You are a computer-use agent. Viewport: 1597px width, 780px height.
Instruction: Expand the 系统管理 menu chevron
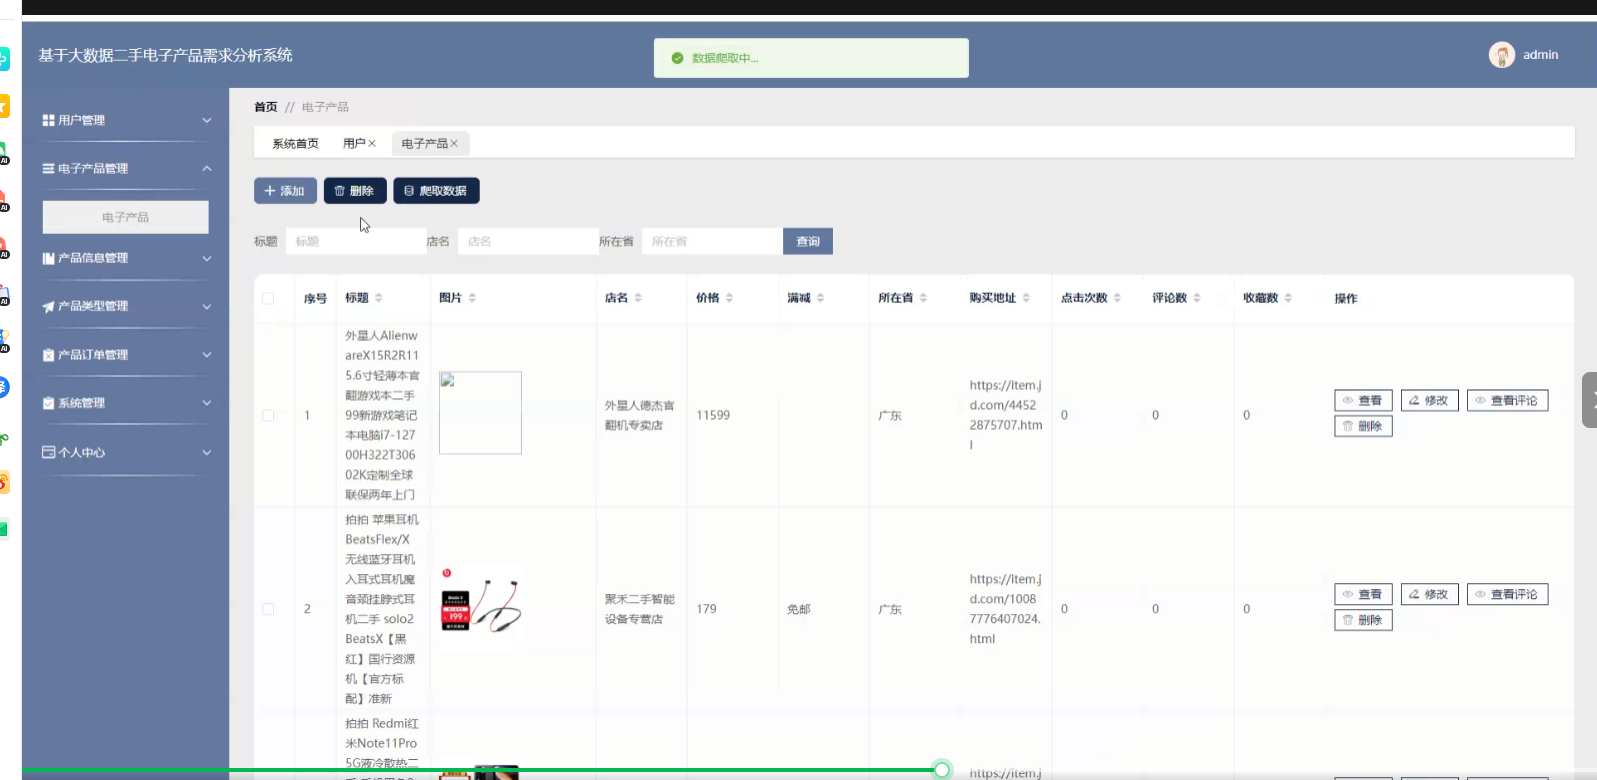pos(207,403)
